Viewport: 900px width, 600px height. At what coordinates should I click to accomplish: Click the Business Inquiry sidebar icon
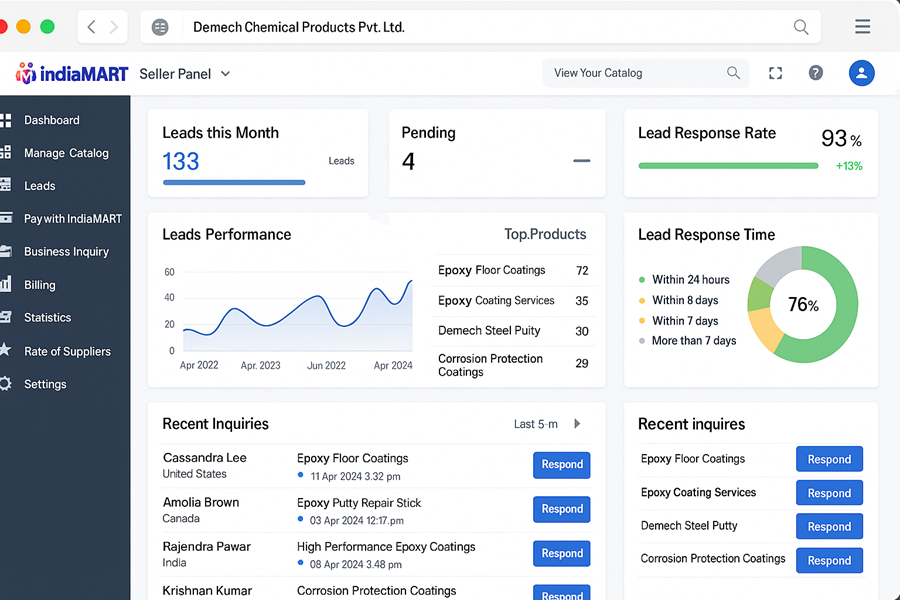coord(6,251)
